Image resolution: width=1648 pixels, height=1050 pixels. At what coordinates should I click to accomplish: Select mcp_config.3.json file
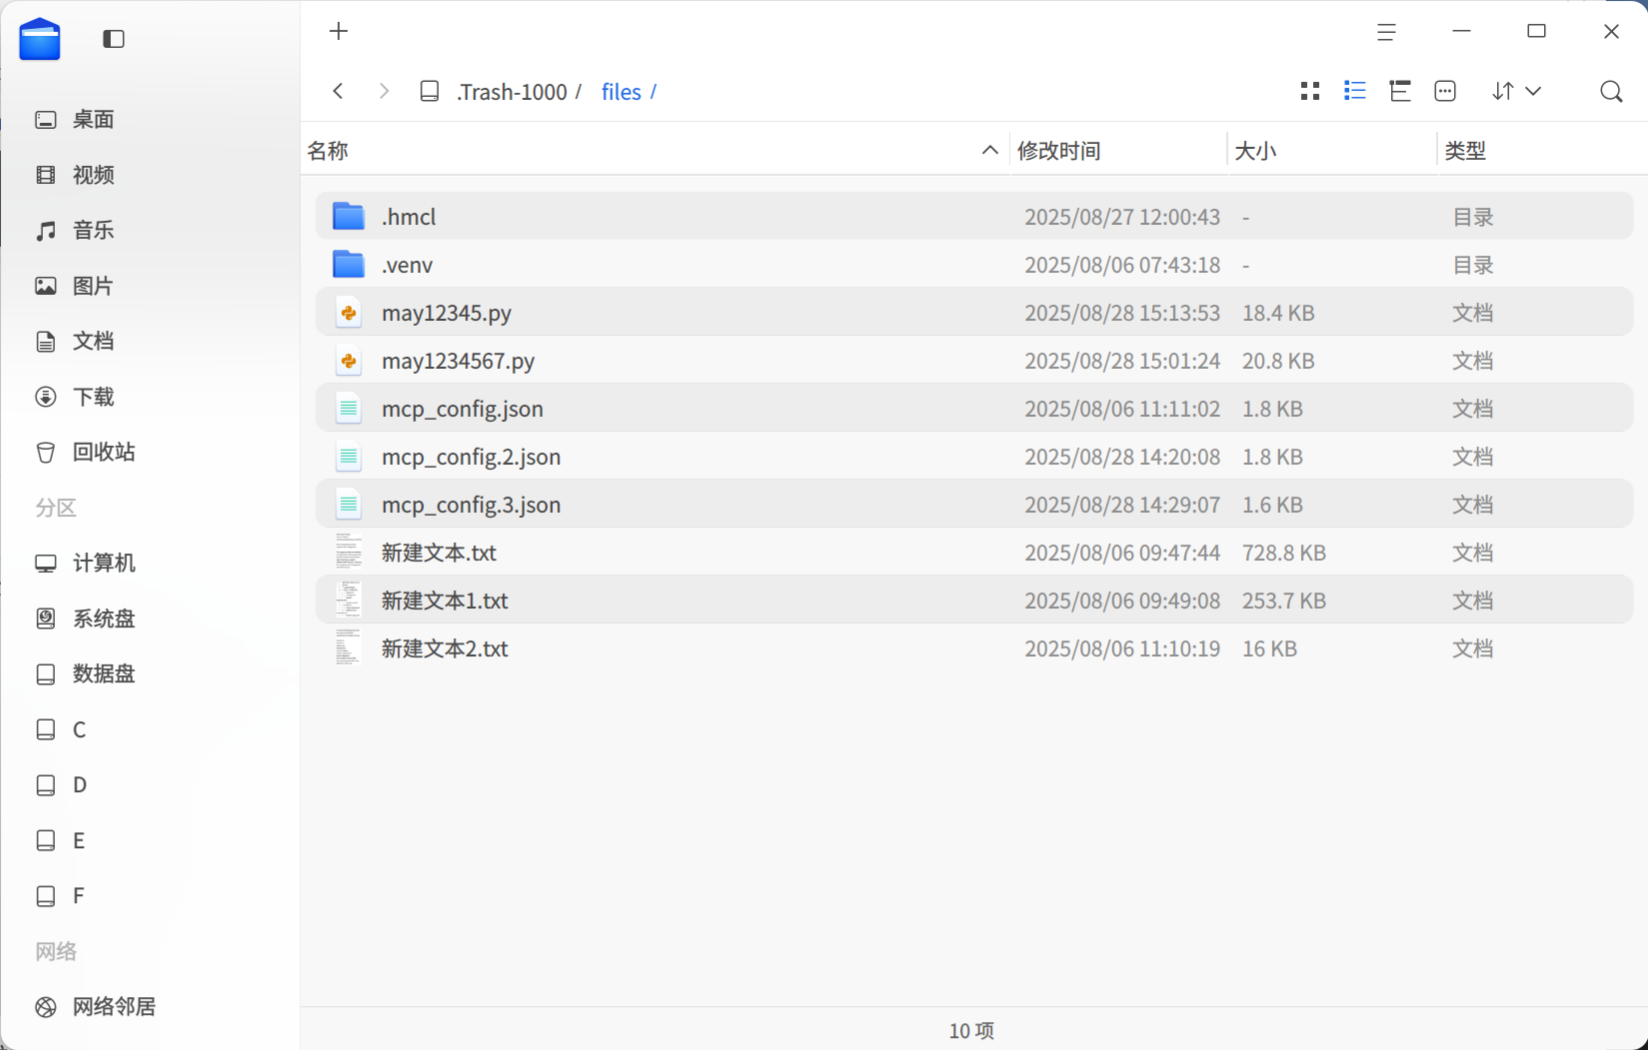(x=974, y=504)
